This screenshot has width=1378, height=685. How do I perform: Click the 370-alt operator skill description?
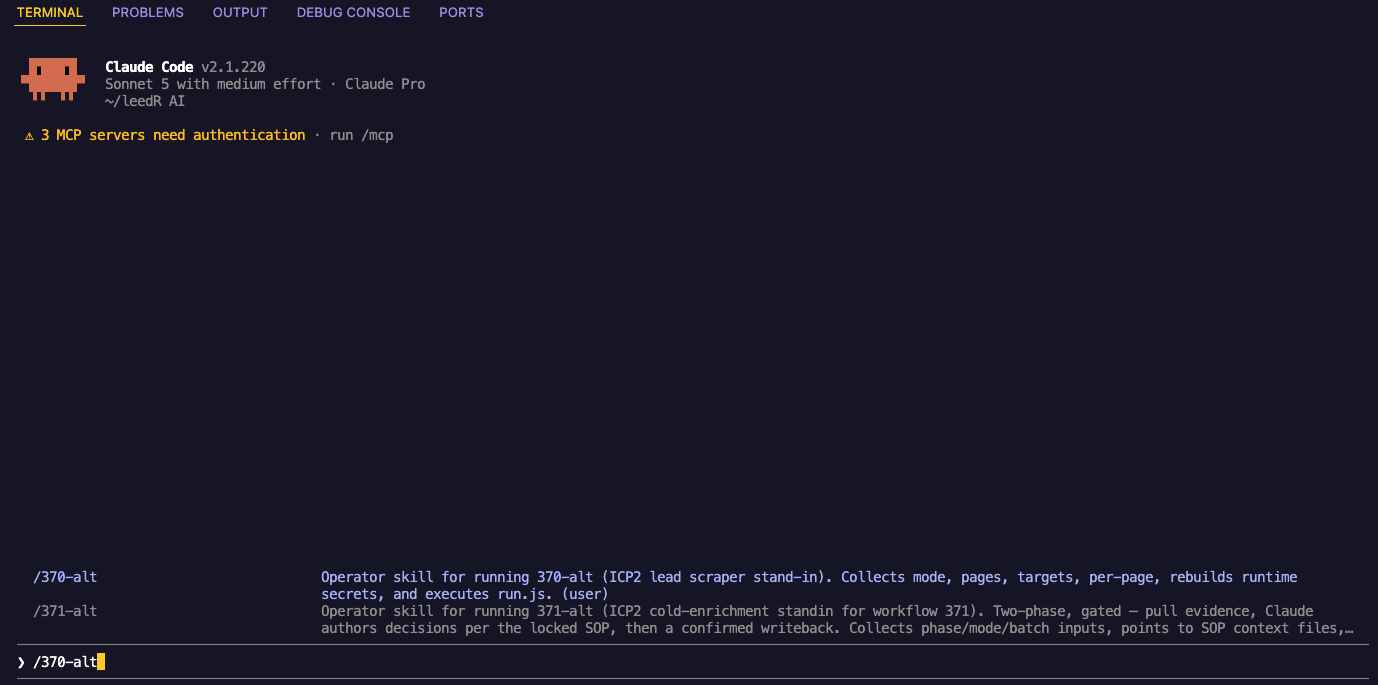pyautogui.click(x=809, y=585)
